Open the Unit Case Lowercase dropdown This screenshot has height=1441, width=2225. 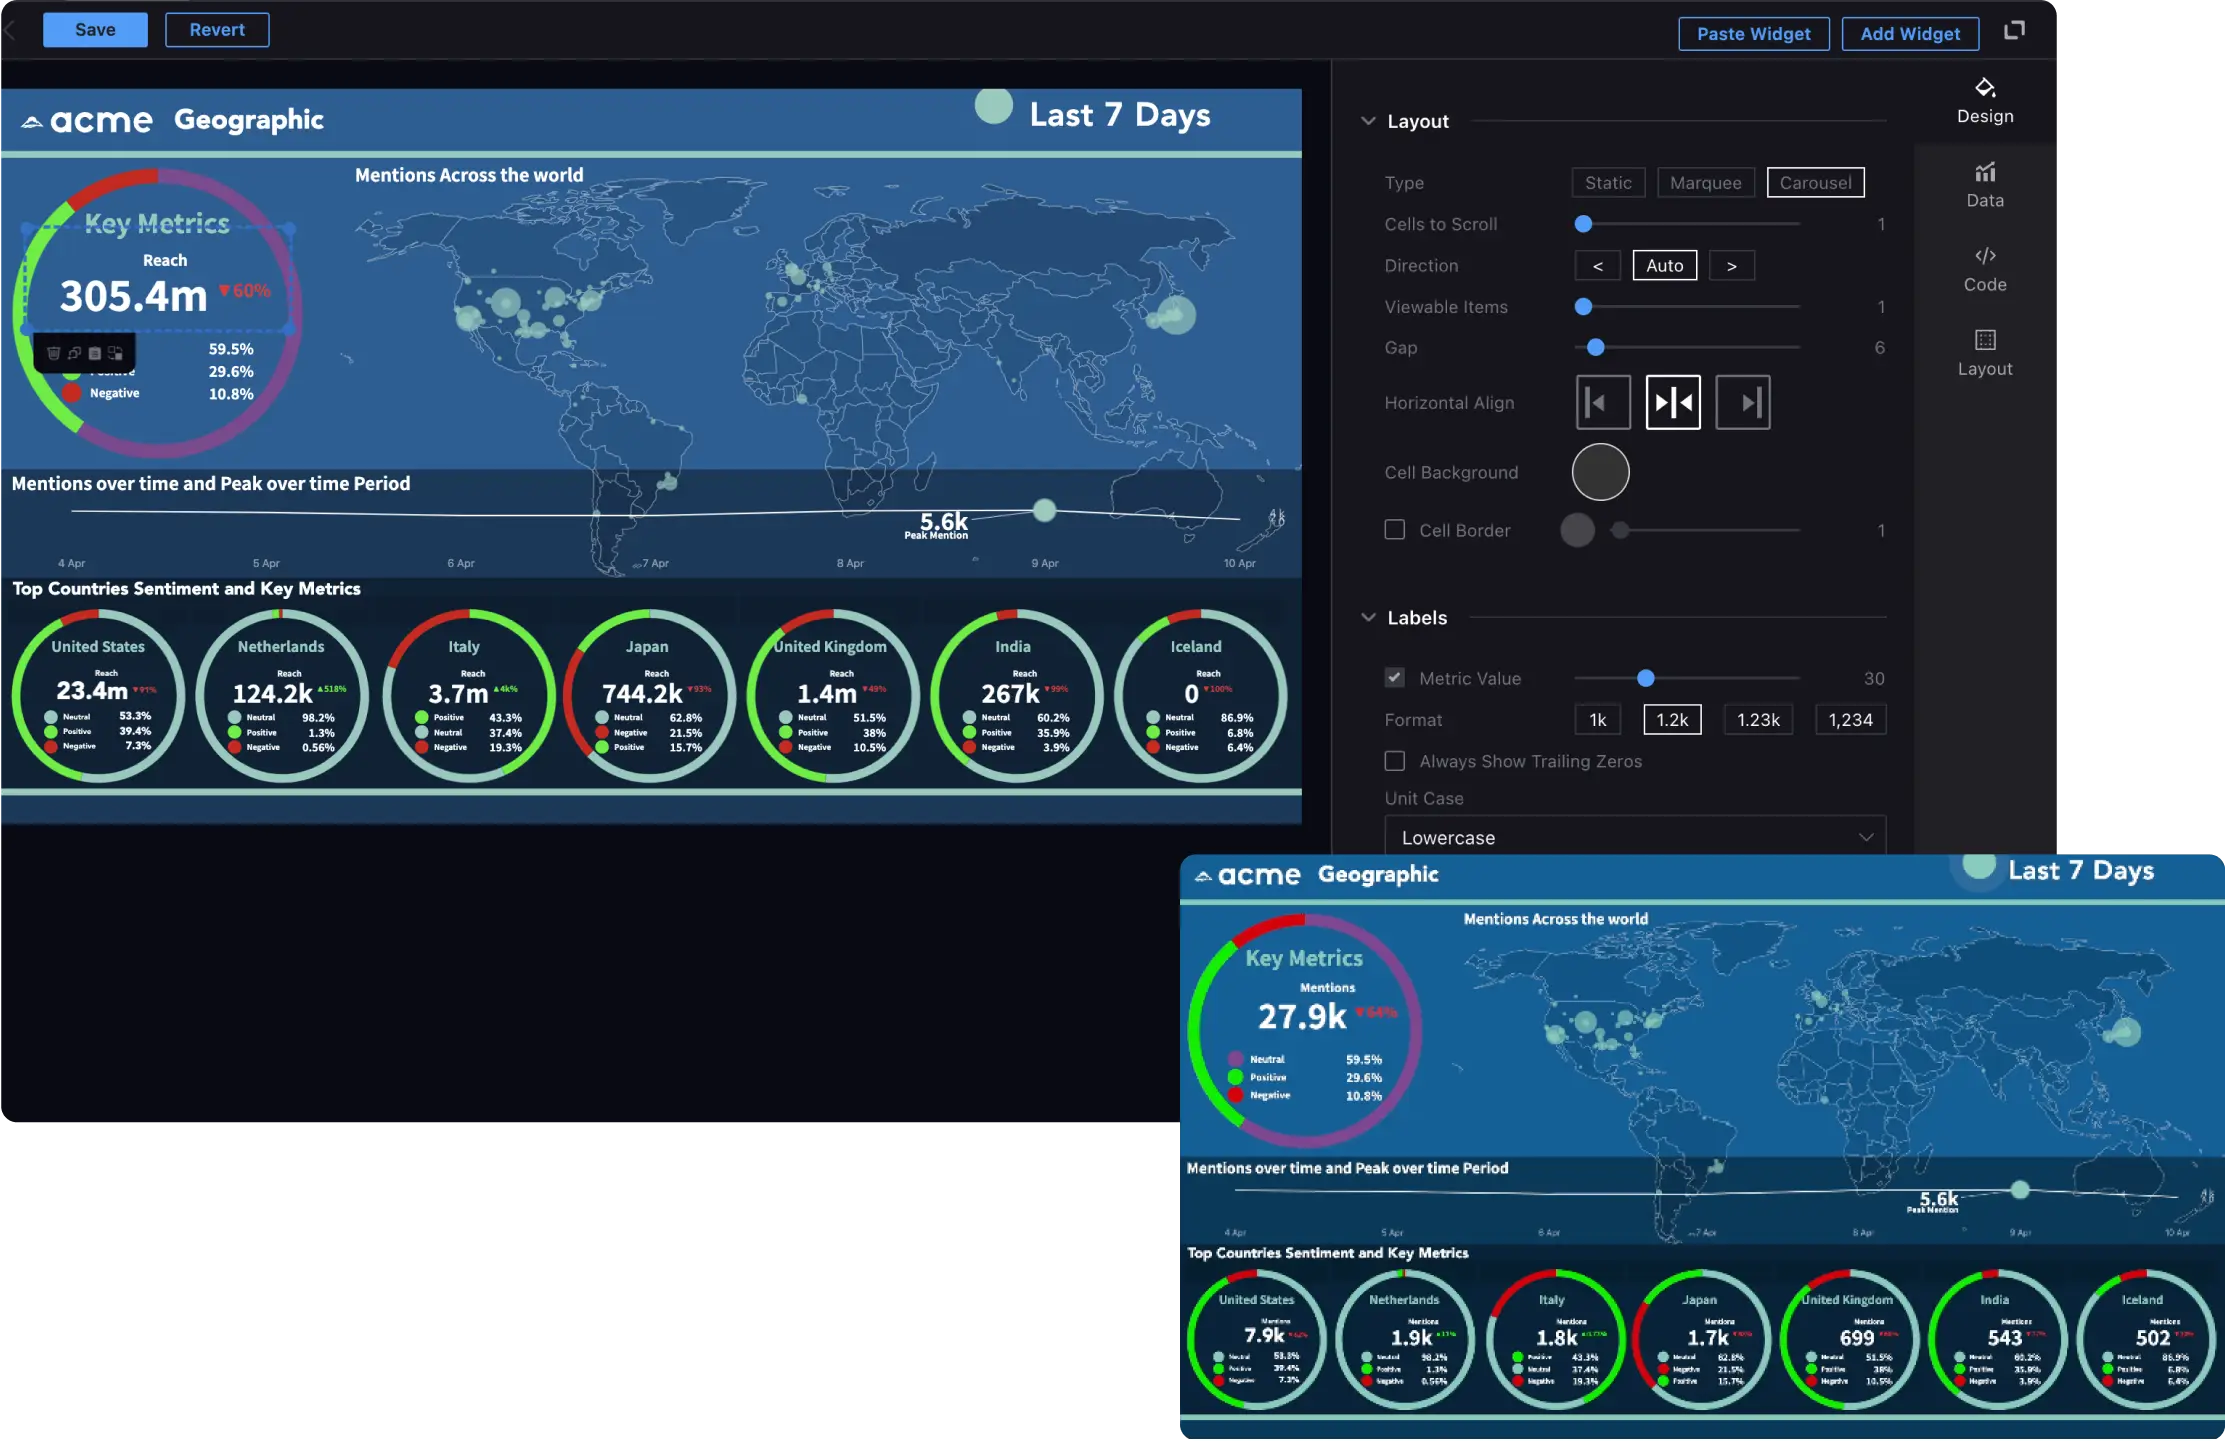1635,837
